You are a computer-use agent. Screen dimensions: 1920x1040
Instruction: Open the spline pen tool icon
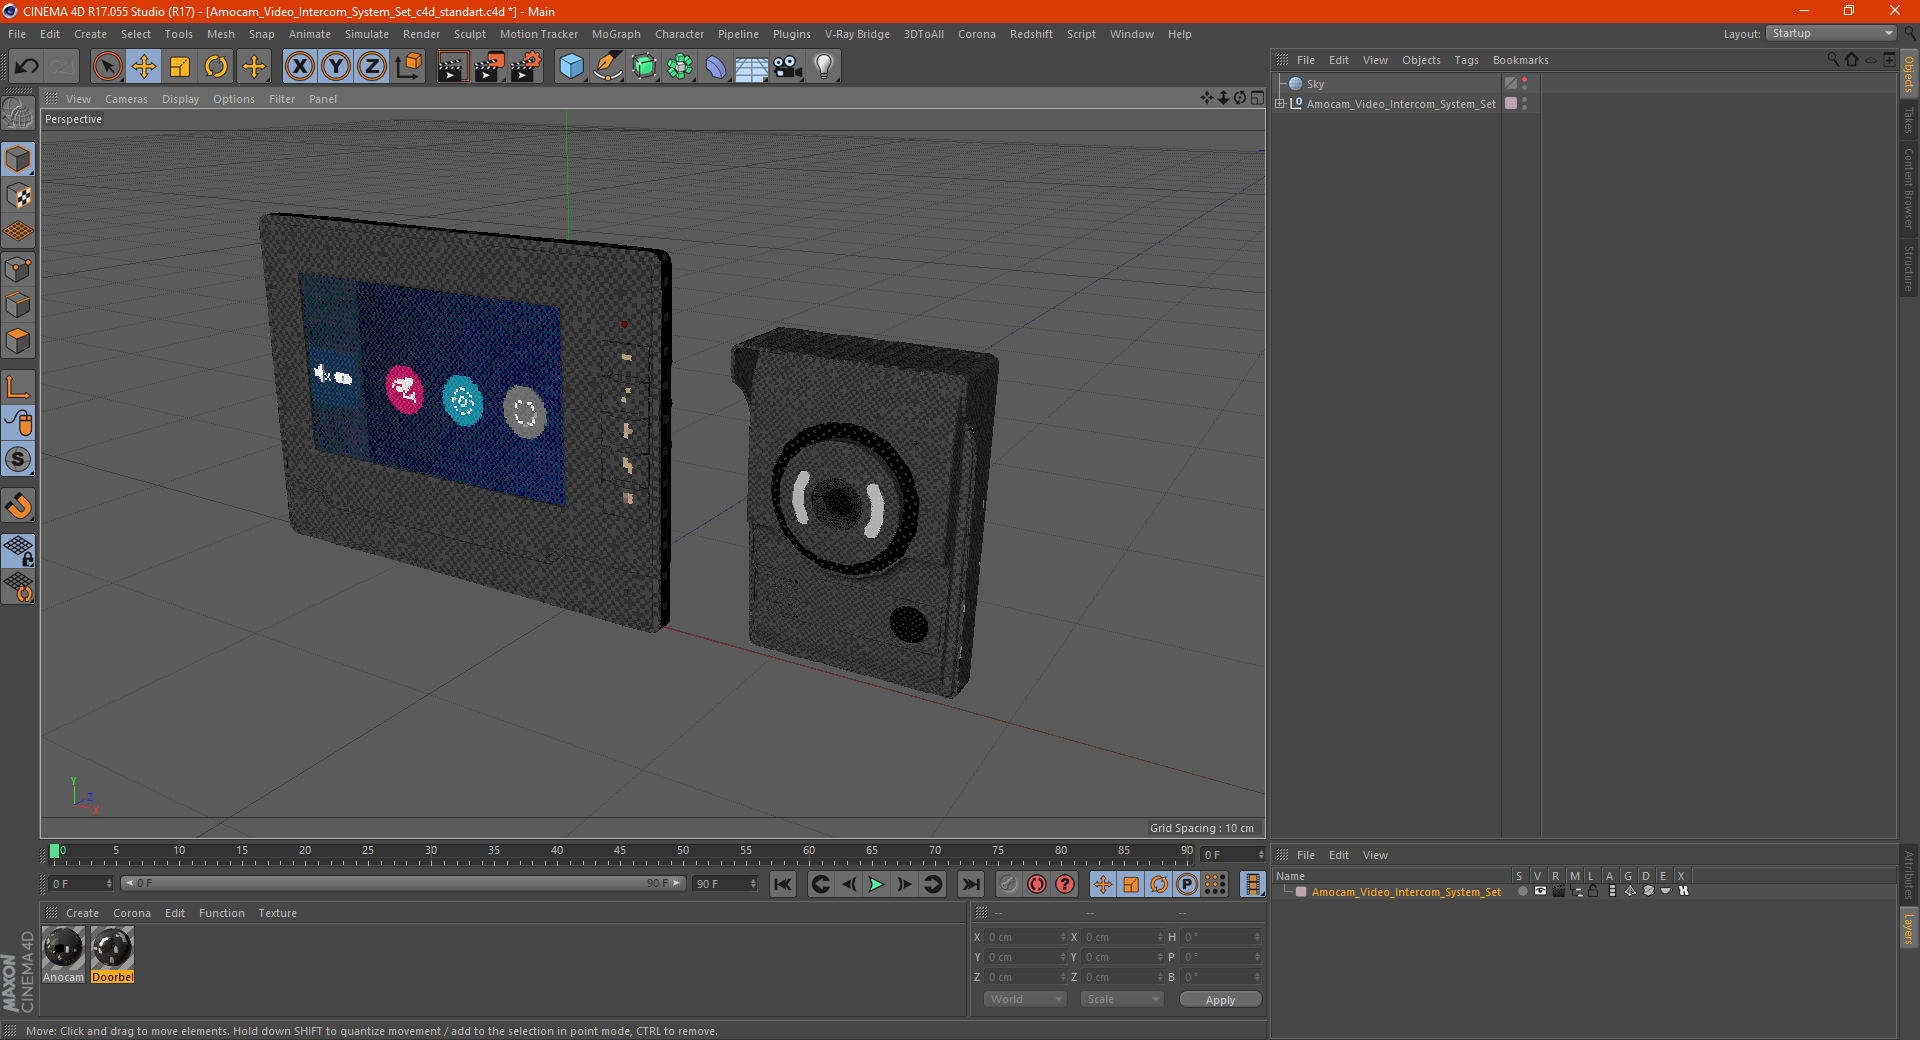click(x=607, y=67)
